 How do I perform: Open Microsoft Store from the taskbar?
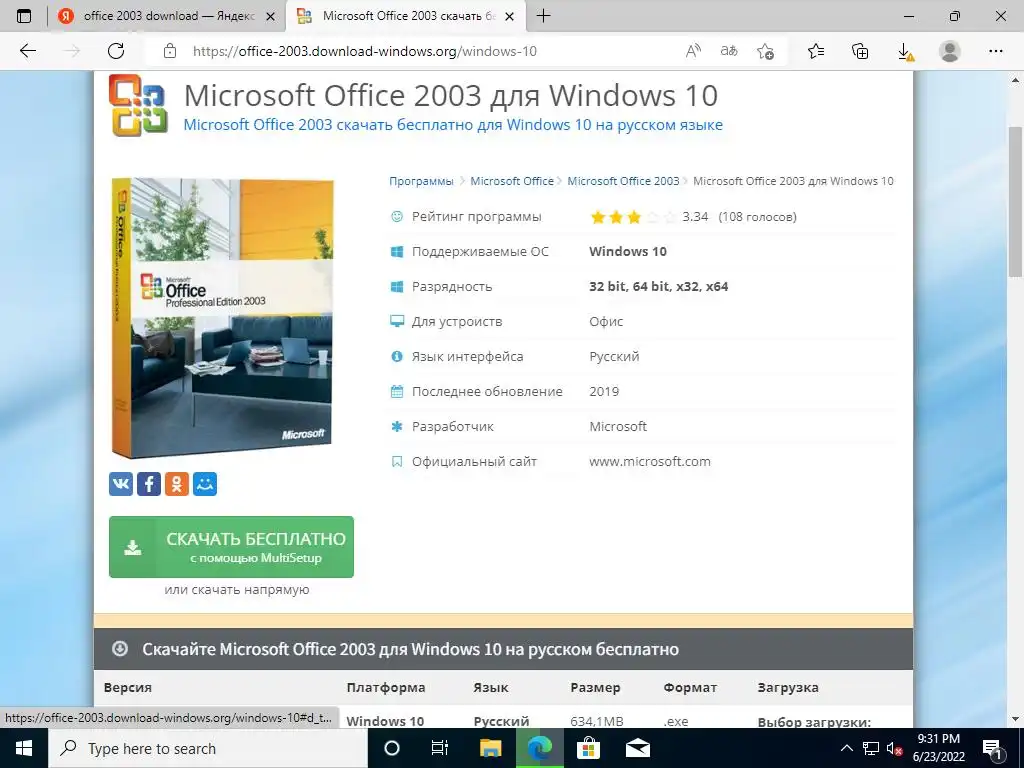click(588, 748)
